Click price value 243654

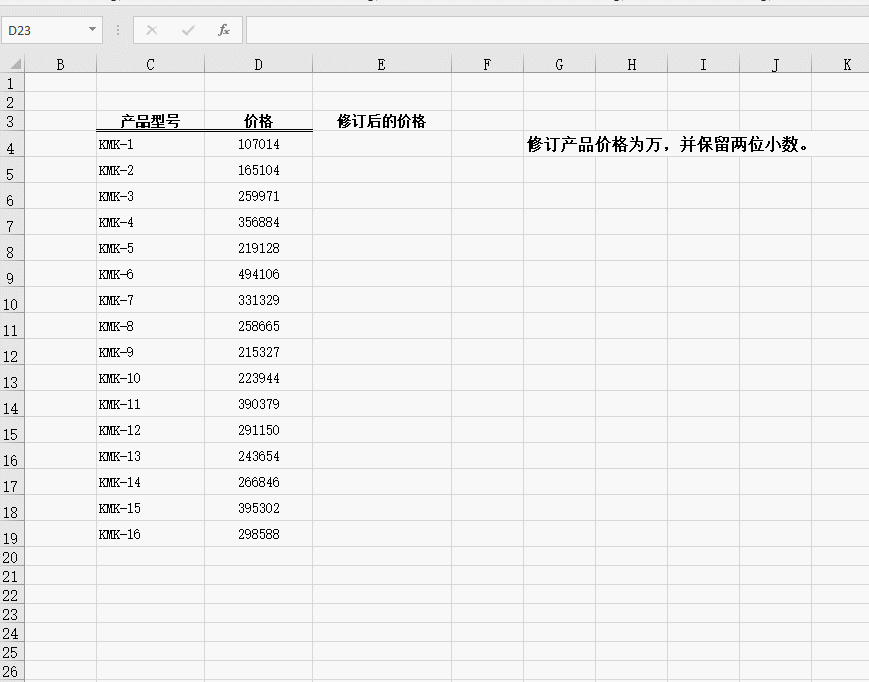click(x=258, y=457)
